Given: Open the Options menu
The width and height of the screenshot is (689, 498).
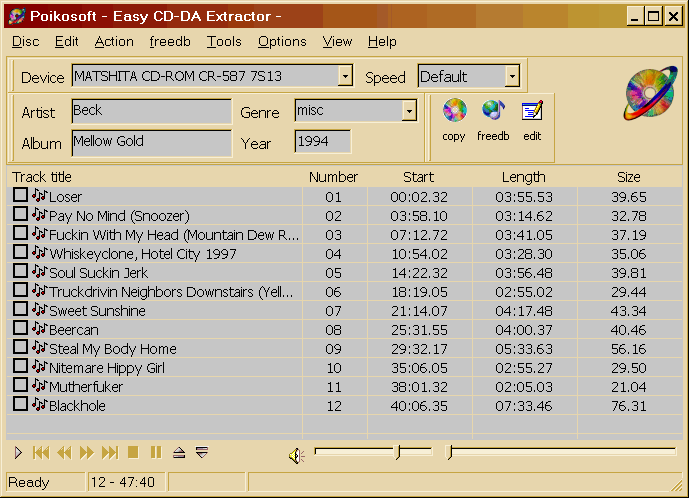Looking at the screenshot, I should pyautogui.click(x=282, y=41).
